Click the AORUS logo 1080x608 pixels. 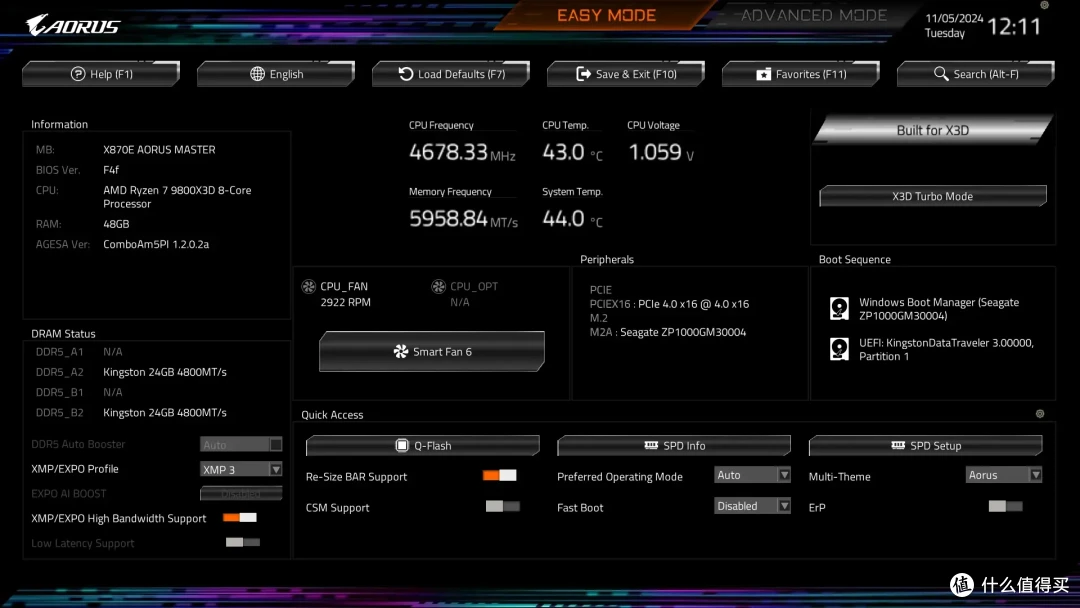point(72,25)
